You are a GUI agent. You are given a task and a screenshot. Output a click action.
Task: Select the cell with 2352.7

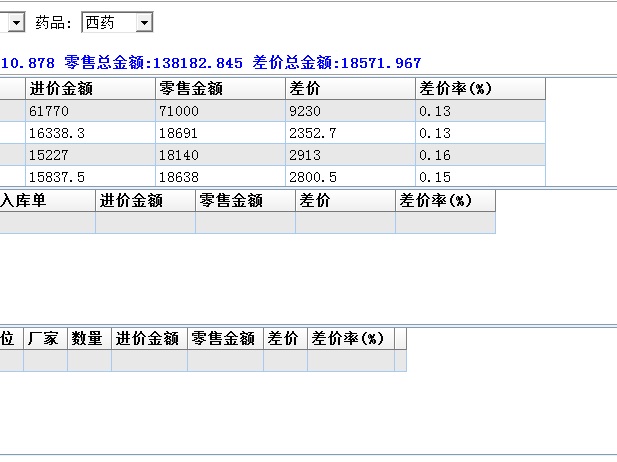[350, 133]
